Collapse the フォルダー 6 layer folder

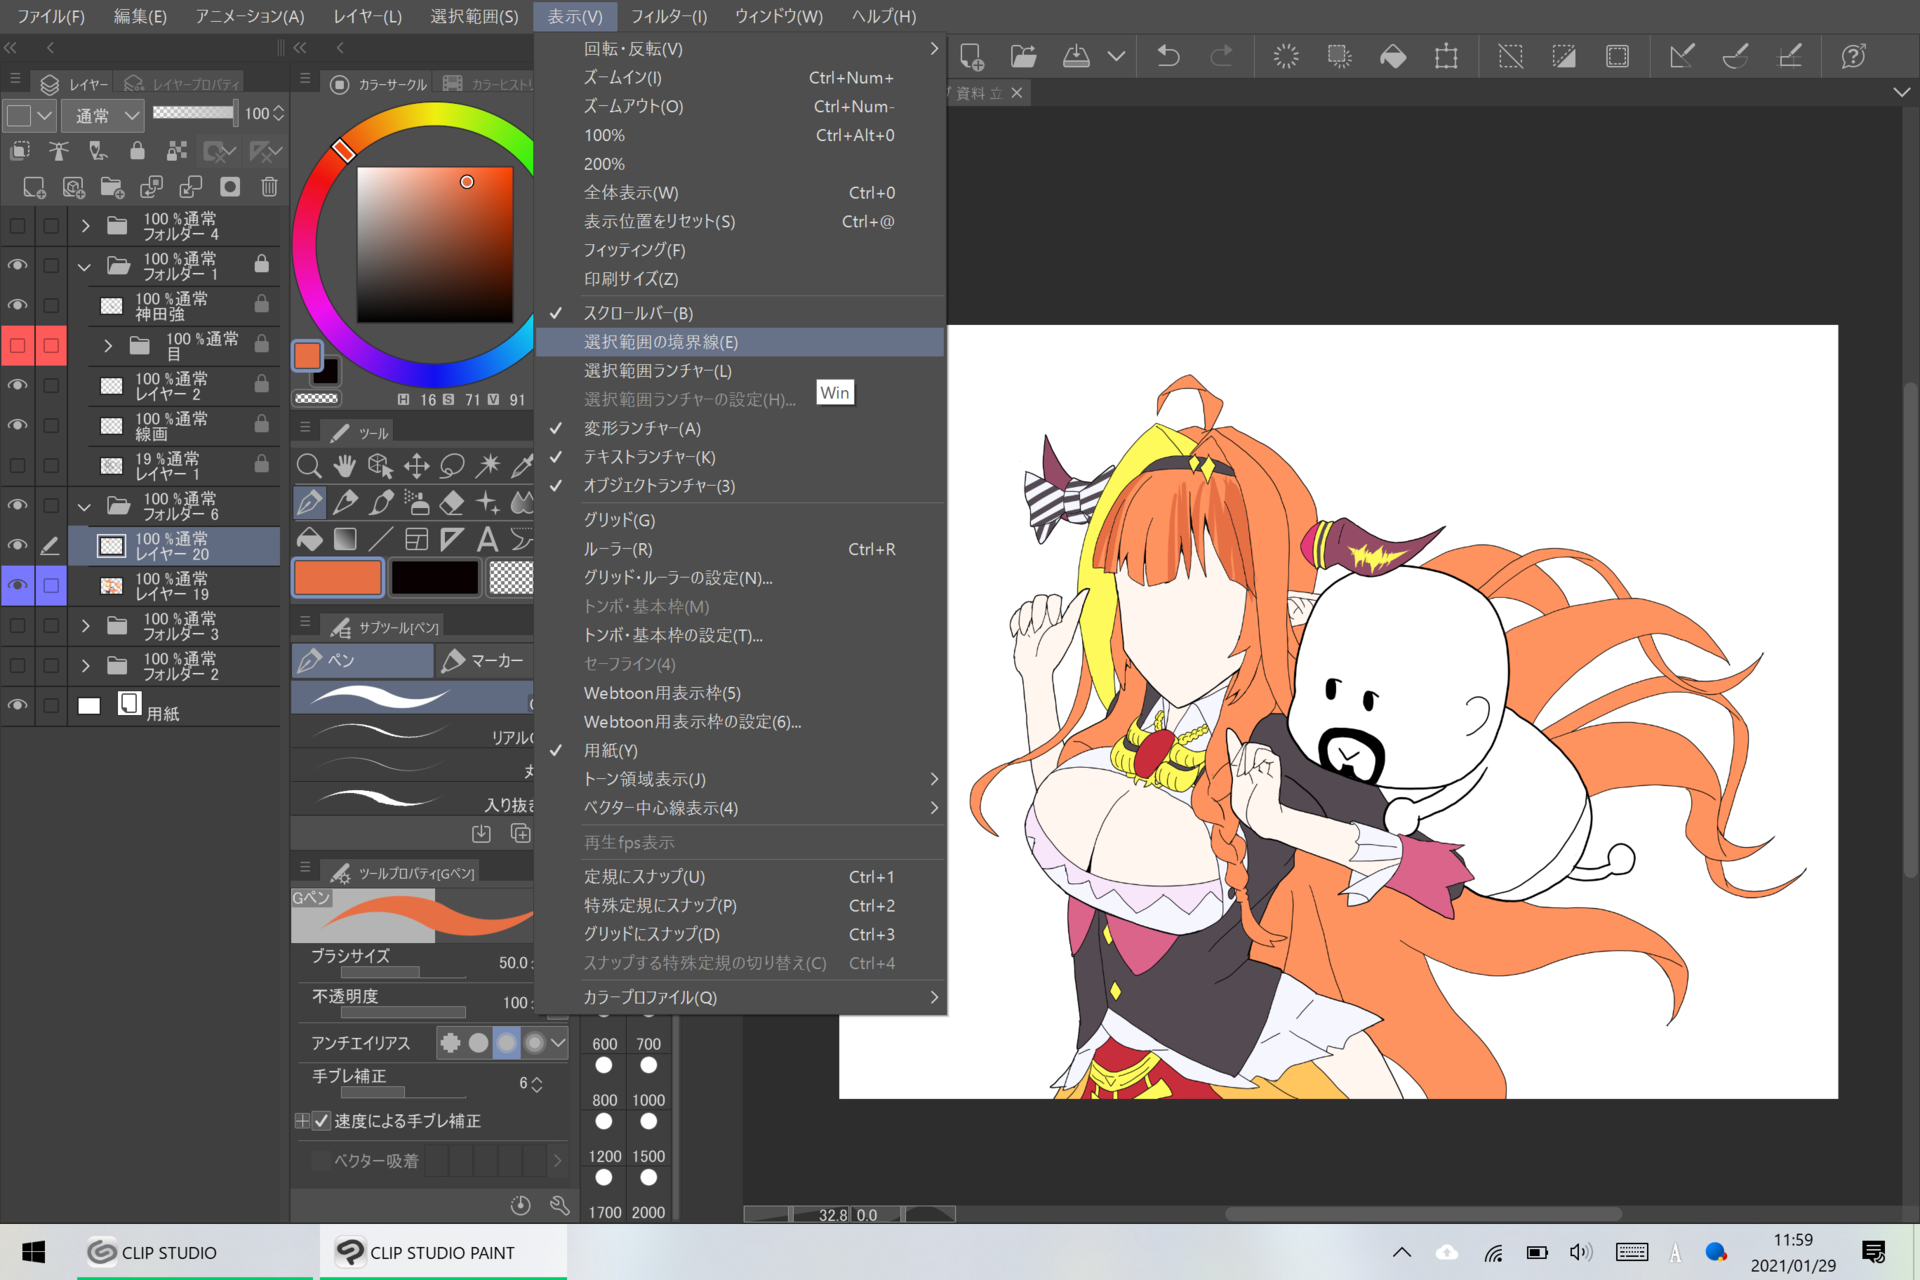point(85,506)
